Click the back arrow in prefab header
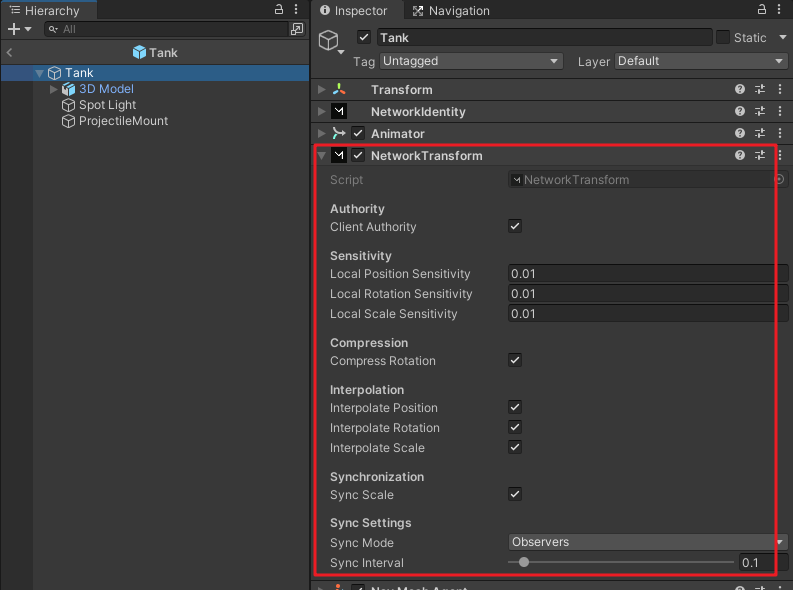The image size is (793, 590). 9,52
